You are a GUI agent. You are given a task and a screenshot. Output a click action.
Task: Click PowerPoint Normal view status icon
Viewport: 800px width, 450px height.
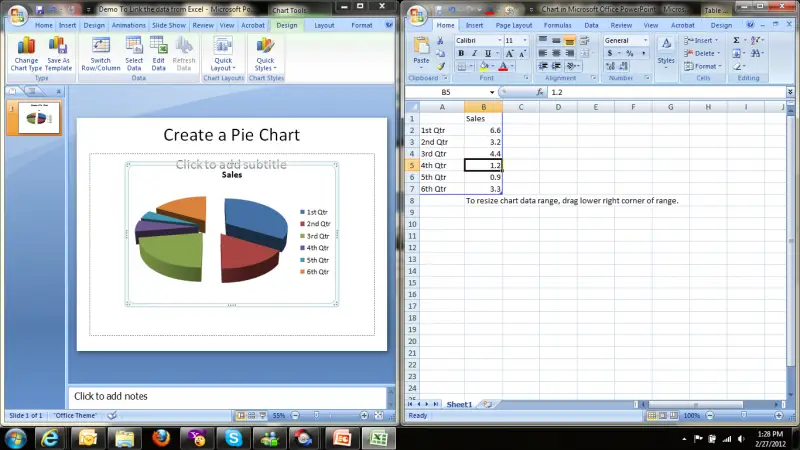[240, 415]
